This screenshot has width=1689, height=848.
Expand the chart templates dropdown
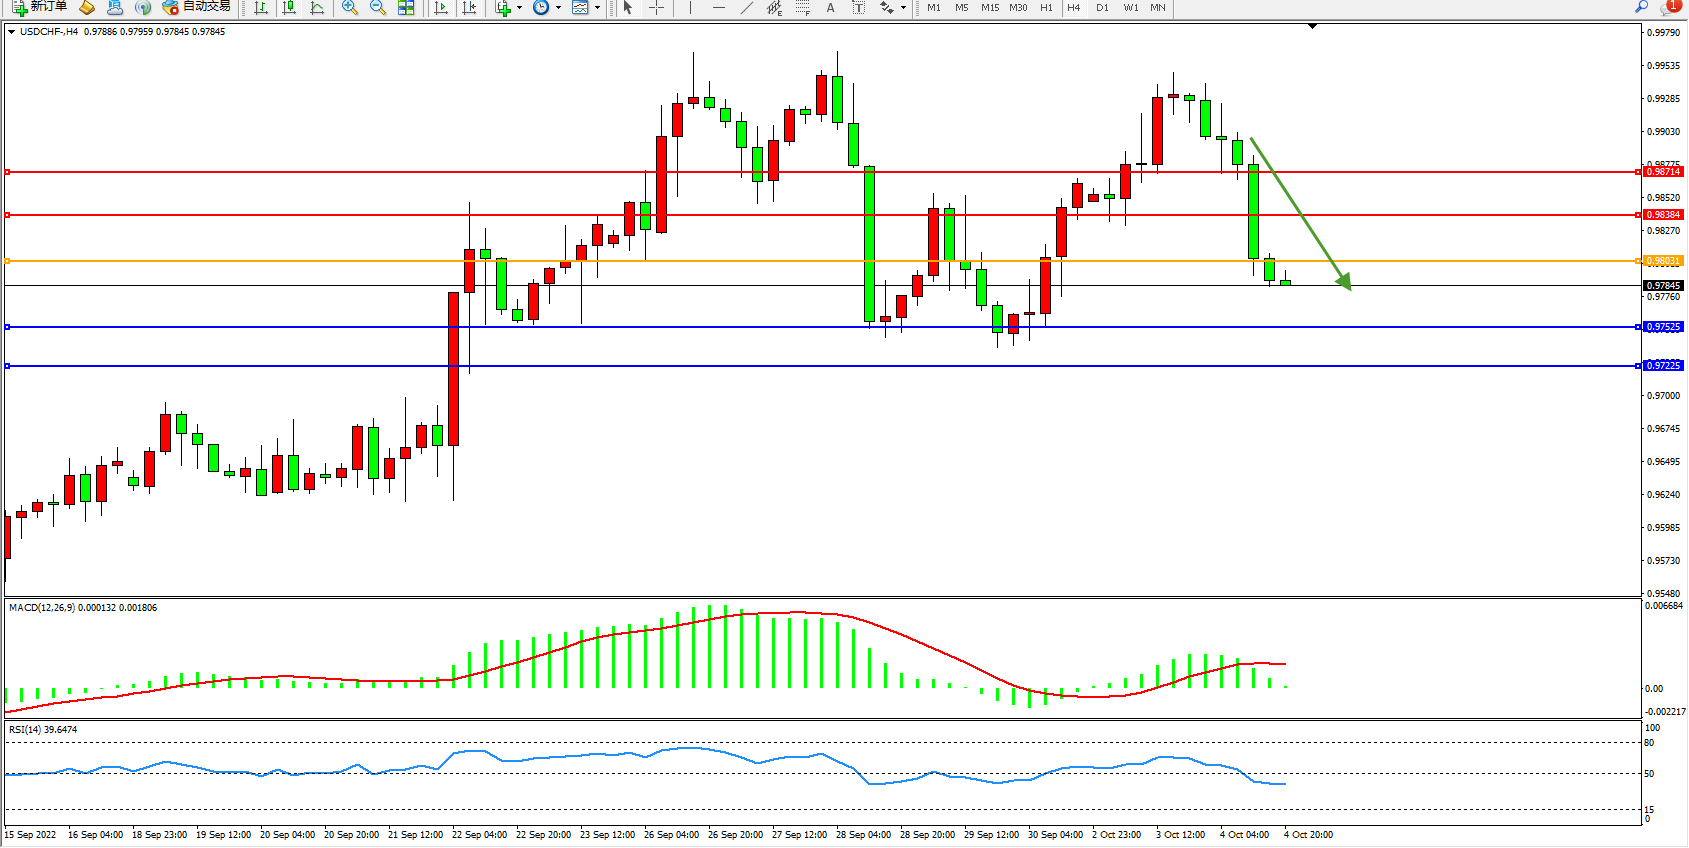[597, 7]
